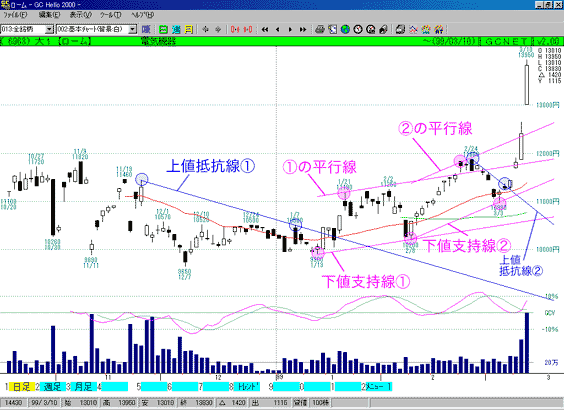Select the 日足 function key button
The image size is (564, 410).
click(x=22, y=387)
